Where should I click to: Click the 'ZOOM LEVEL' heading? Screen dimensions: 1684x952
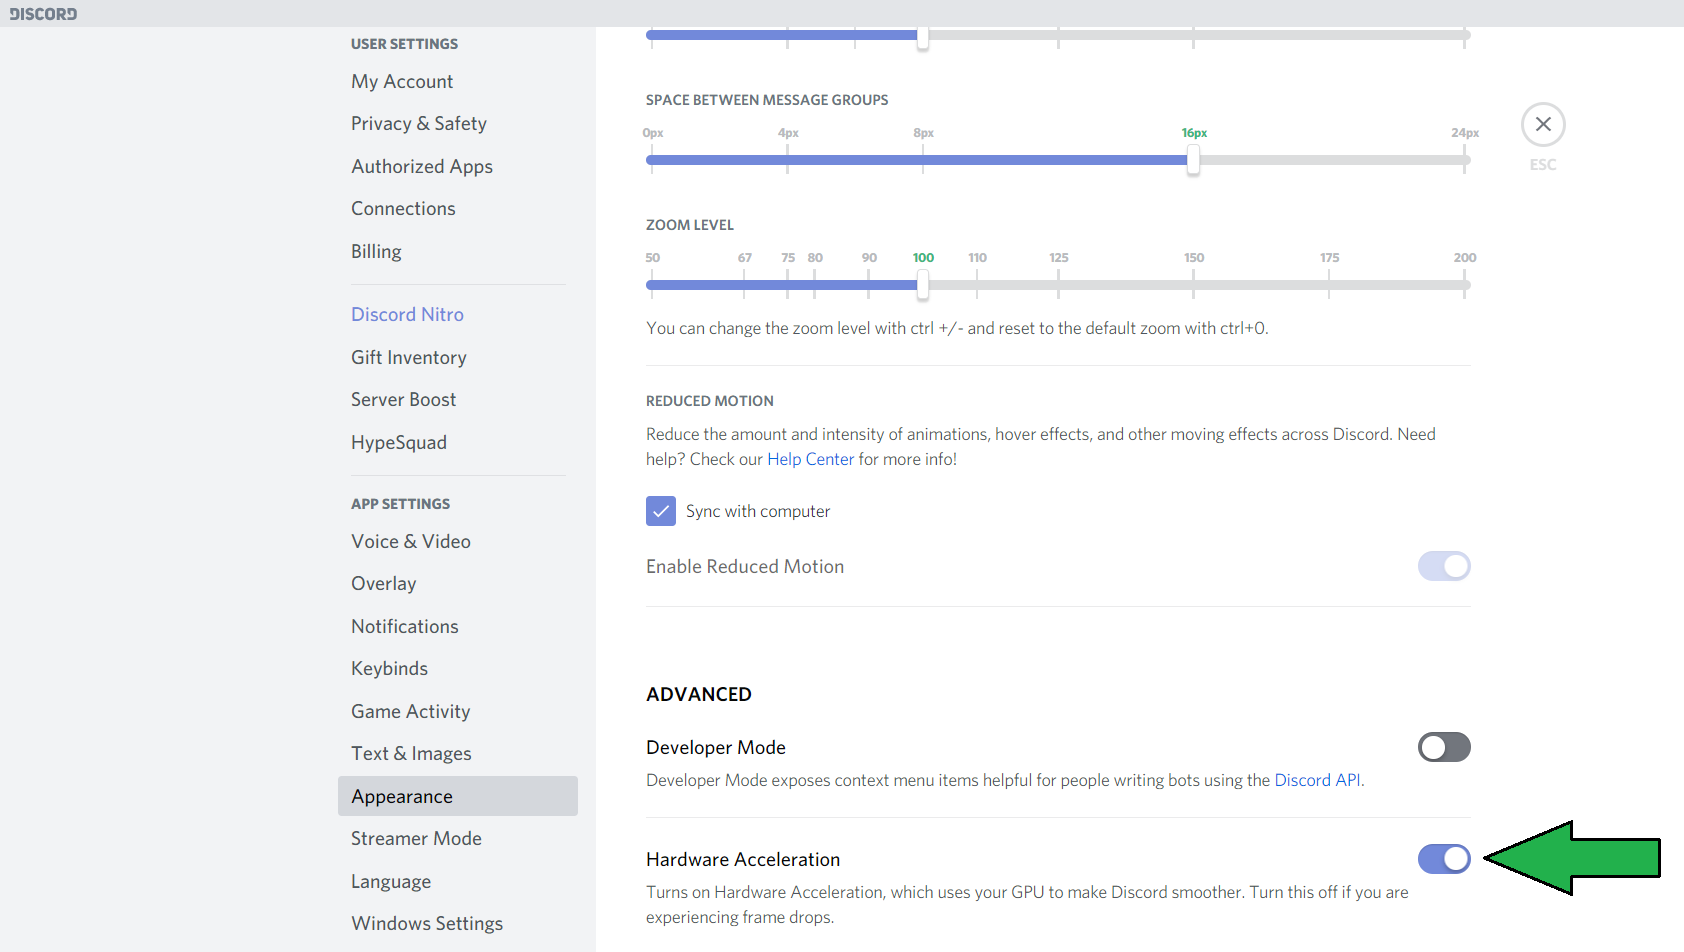(x=690, y=225)
